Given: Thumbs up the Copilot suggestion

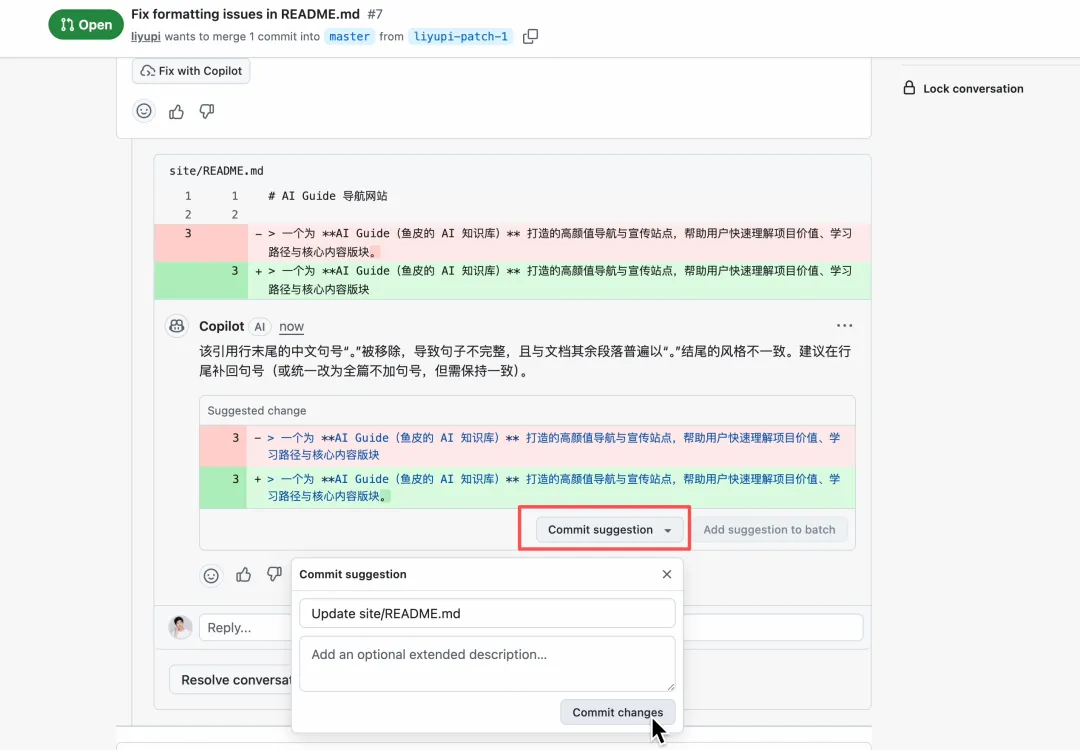Looking at the screenshot, I should (243, 575).
